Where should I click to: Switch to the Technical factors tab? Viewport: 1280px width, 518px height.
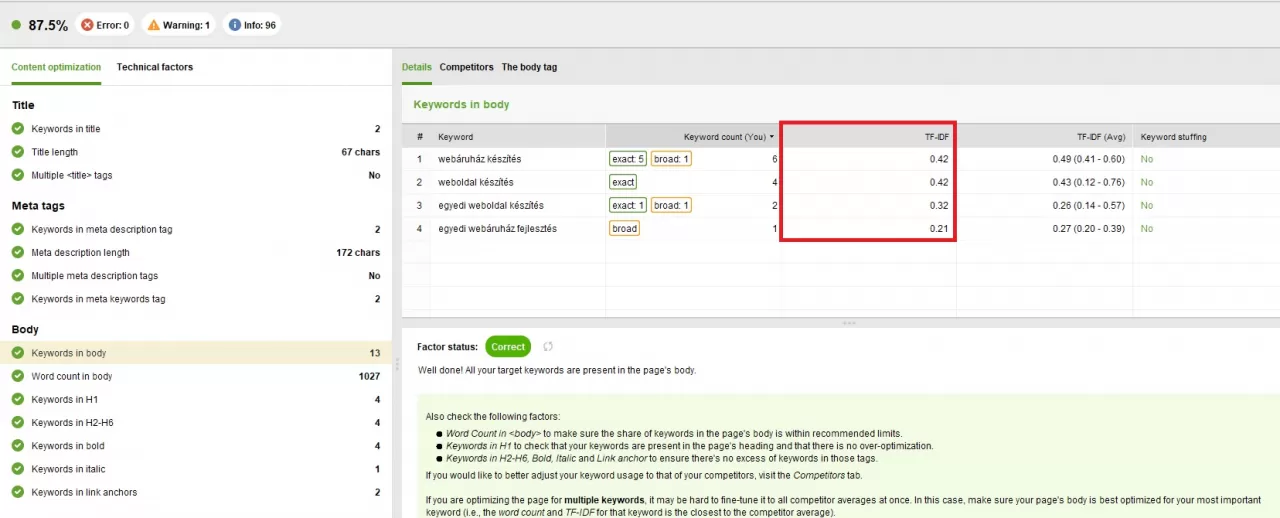tap(155, 67)
